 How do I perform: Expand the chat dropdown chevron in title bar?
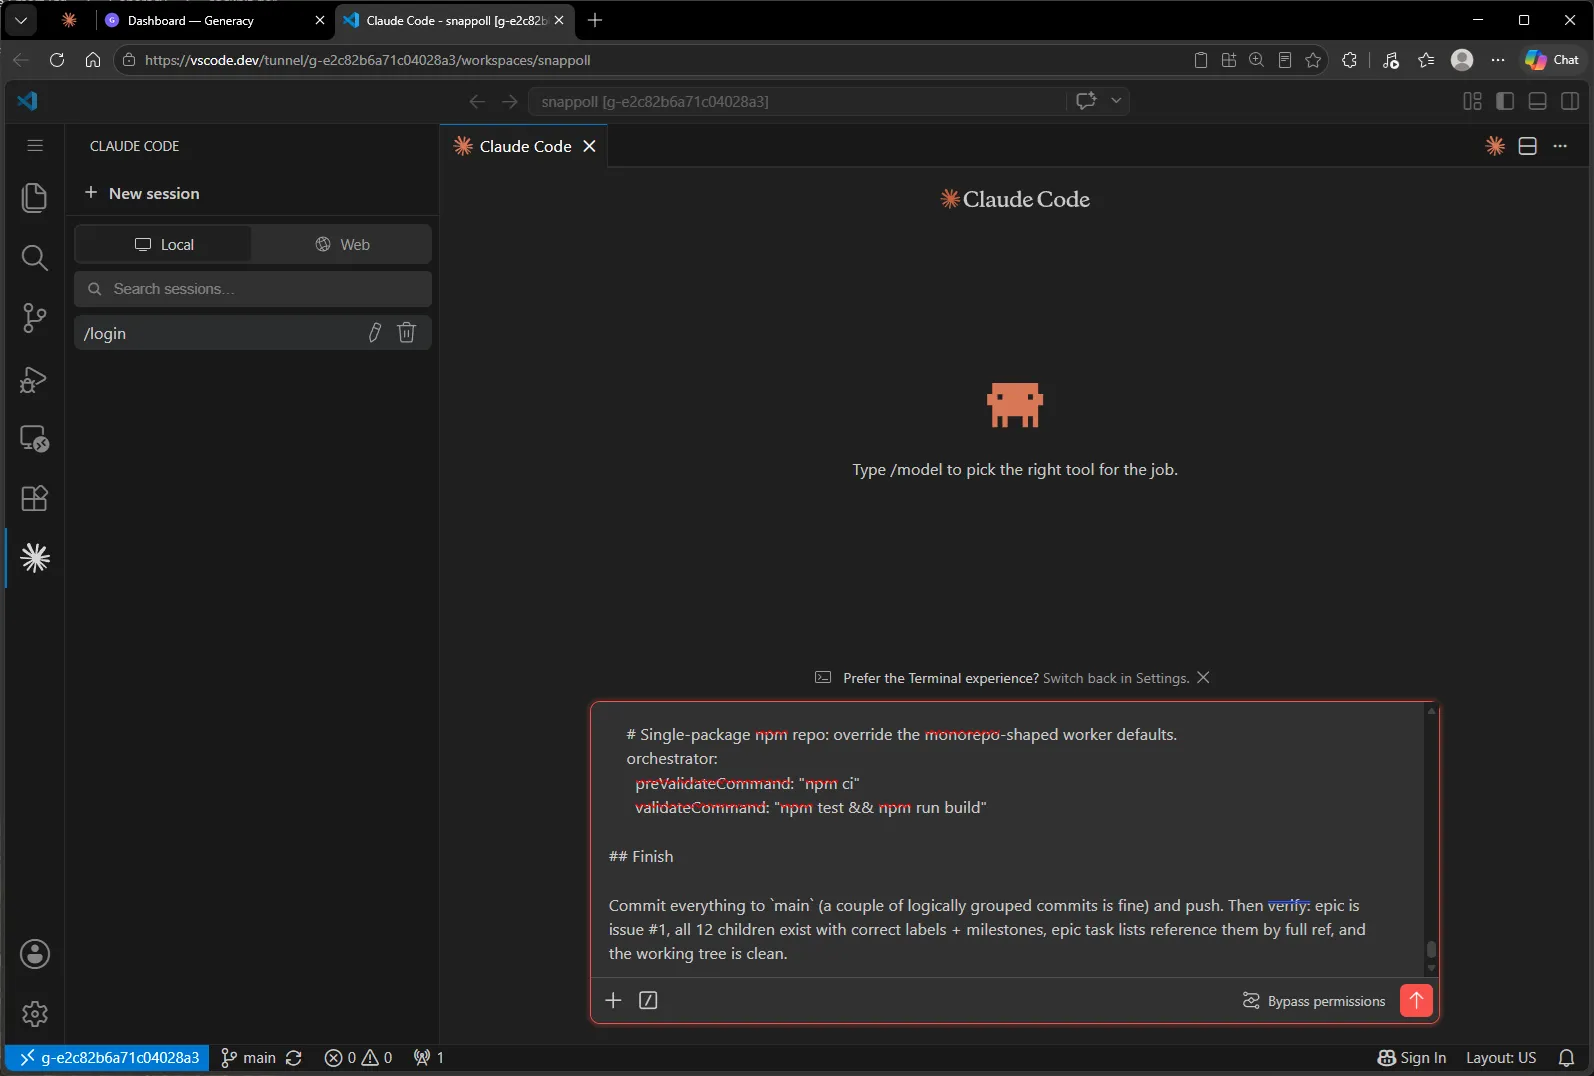1116,101
